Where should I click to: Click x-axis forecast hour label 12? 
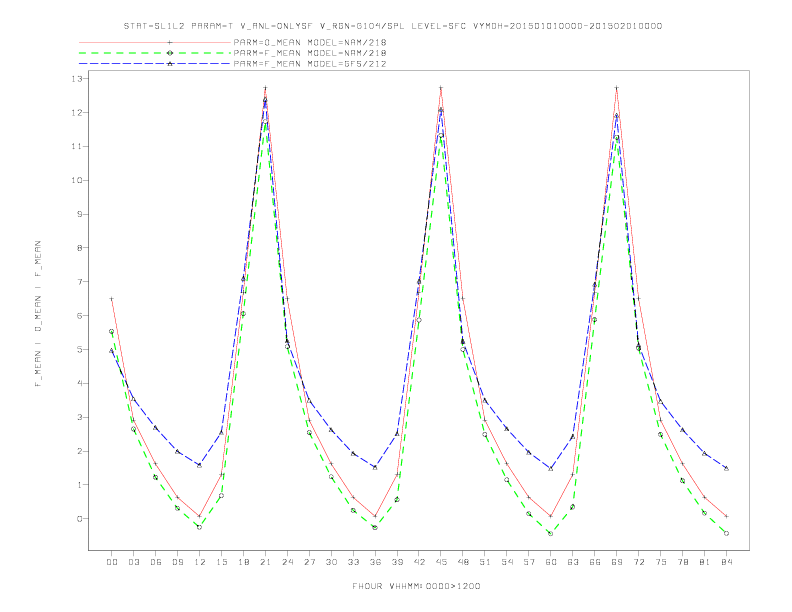click(x=200, y=562)
